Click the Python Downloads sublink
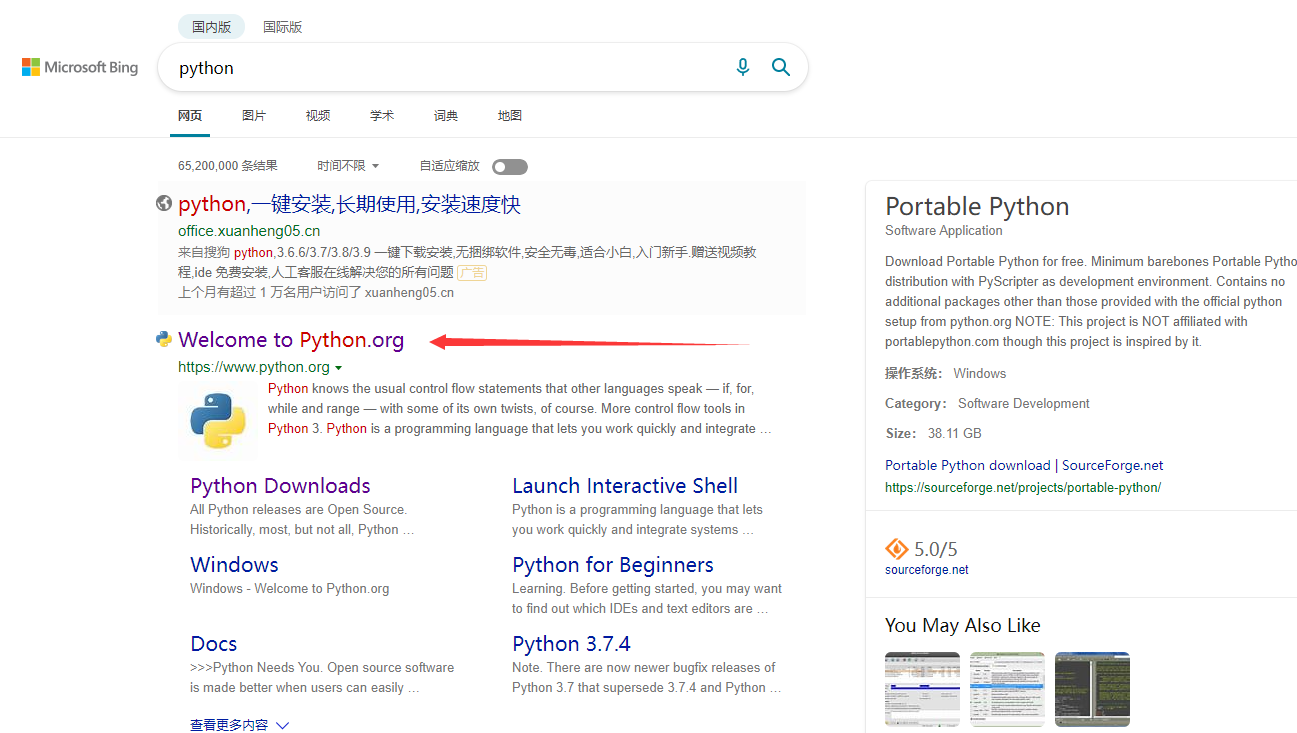 (x=280, y=485)
